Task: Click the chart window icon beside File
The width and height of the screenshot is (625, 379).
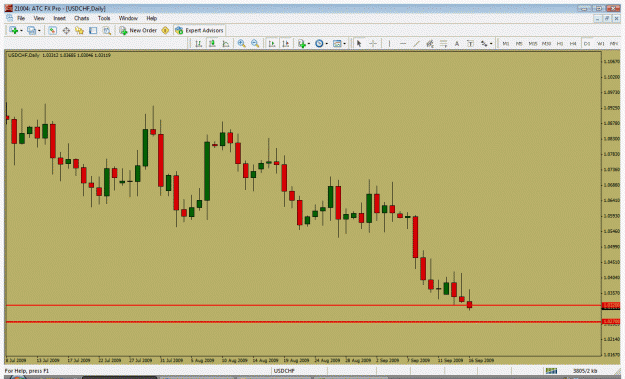Action: coord(9,18)
